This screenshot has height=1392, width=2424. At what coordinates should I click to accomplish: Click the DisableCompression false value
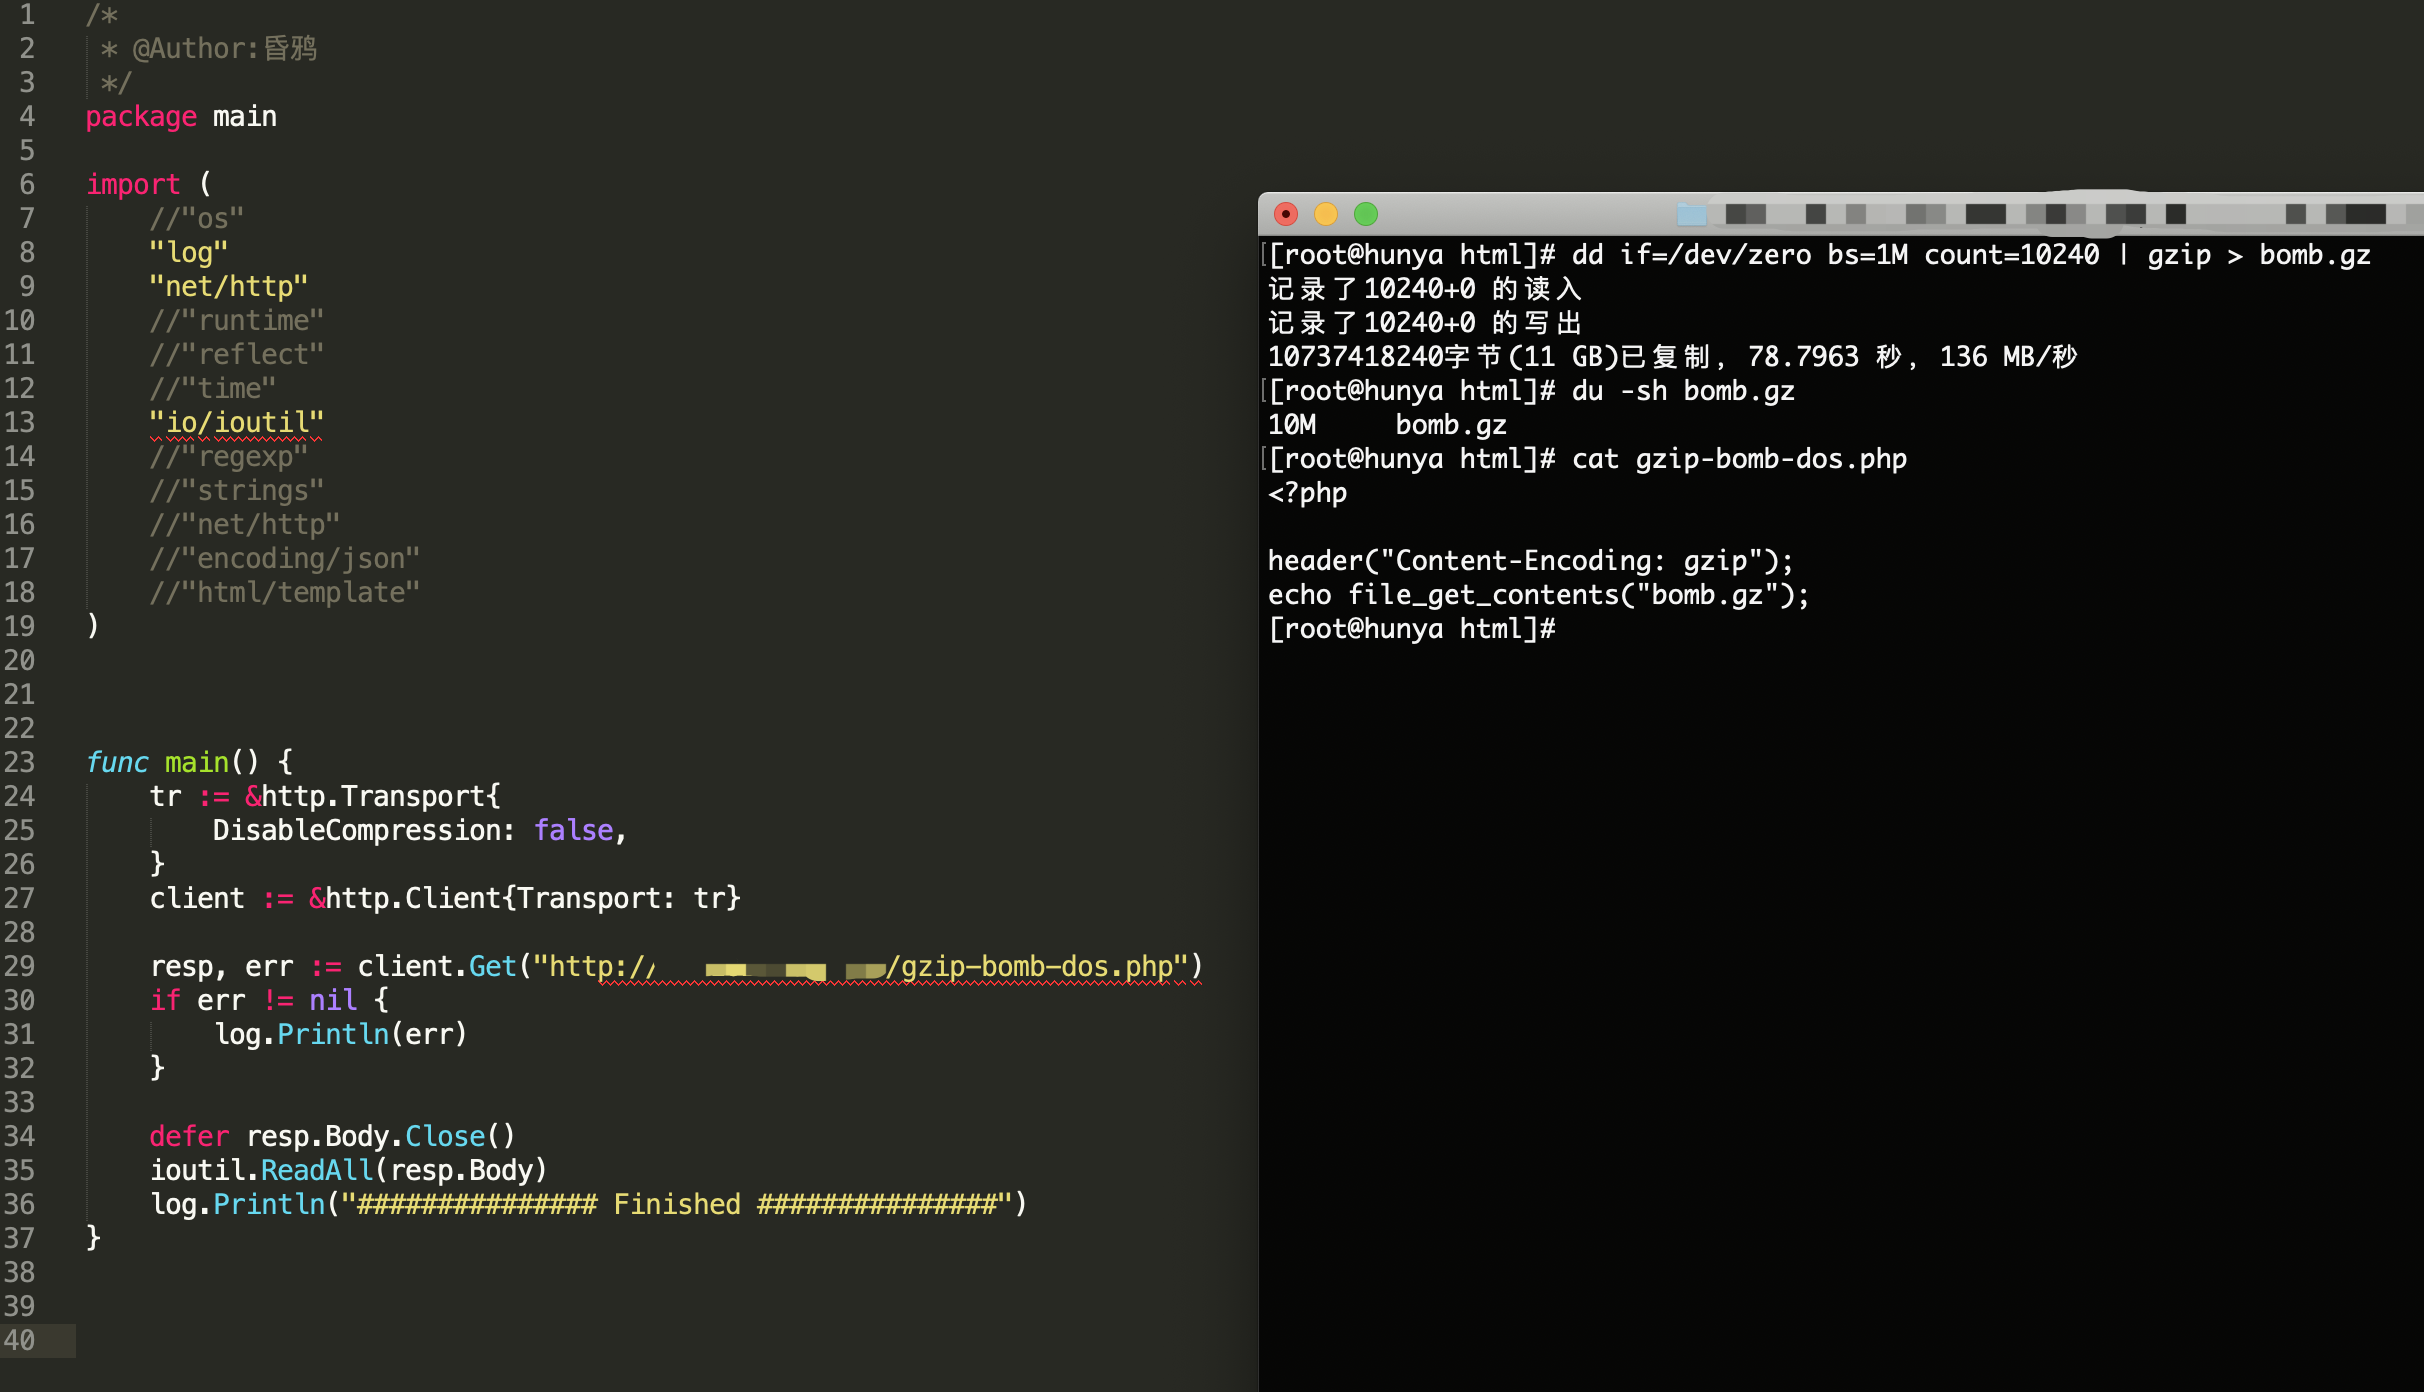pos(573,830)
